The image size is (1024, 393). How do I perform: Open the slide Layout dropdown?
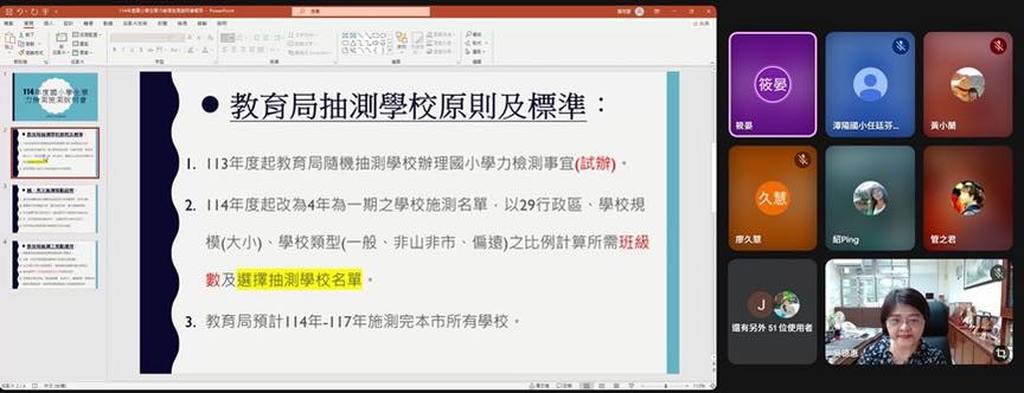click(x=86, y=34)
